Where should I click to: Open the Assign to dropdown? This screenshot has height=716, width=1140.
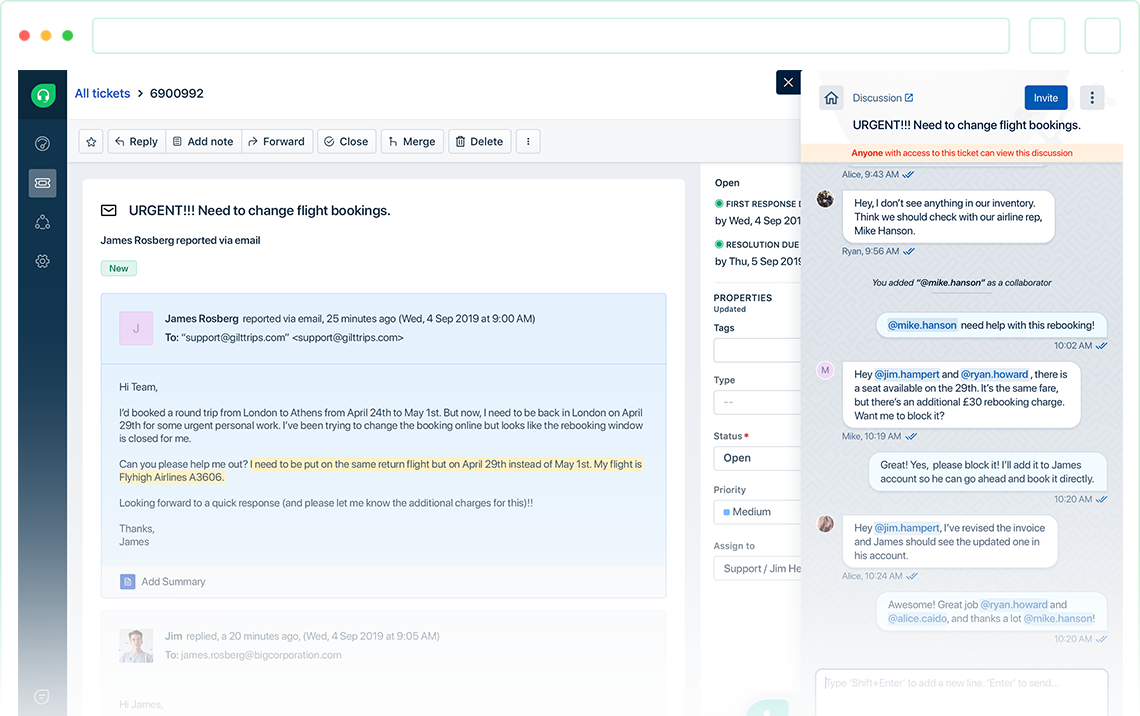757,568
